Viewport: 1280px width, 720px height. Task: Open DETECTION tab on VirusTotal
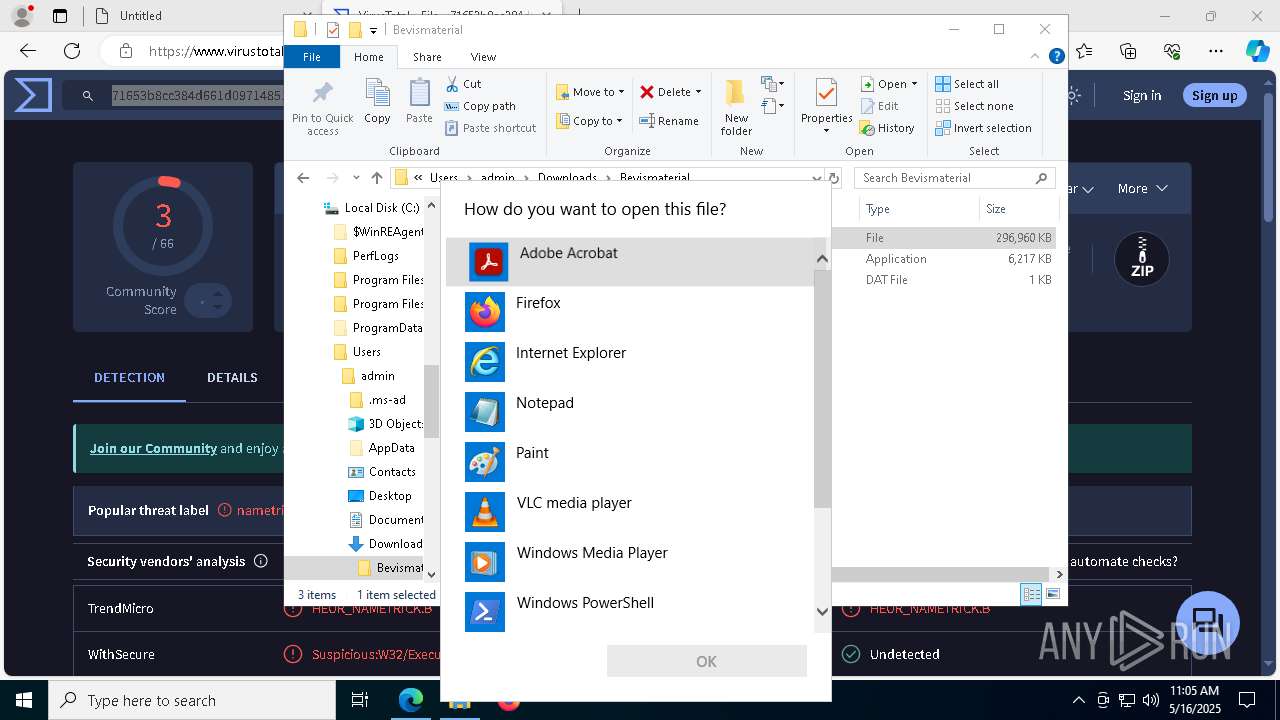coord(129,377)
